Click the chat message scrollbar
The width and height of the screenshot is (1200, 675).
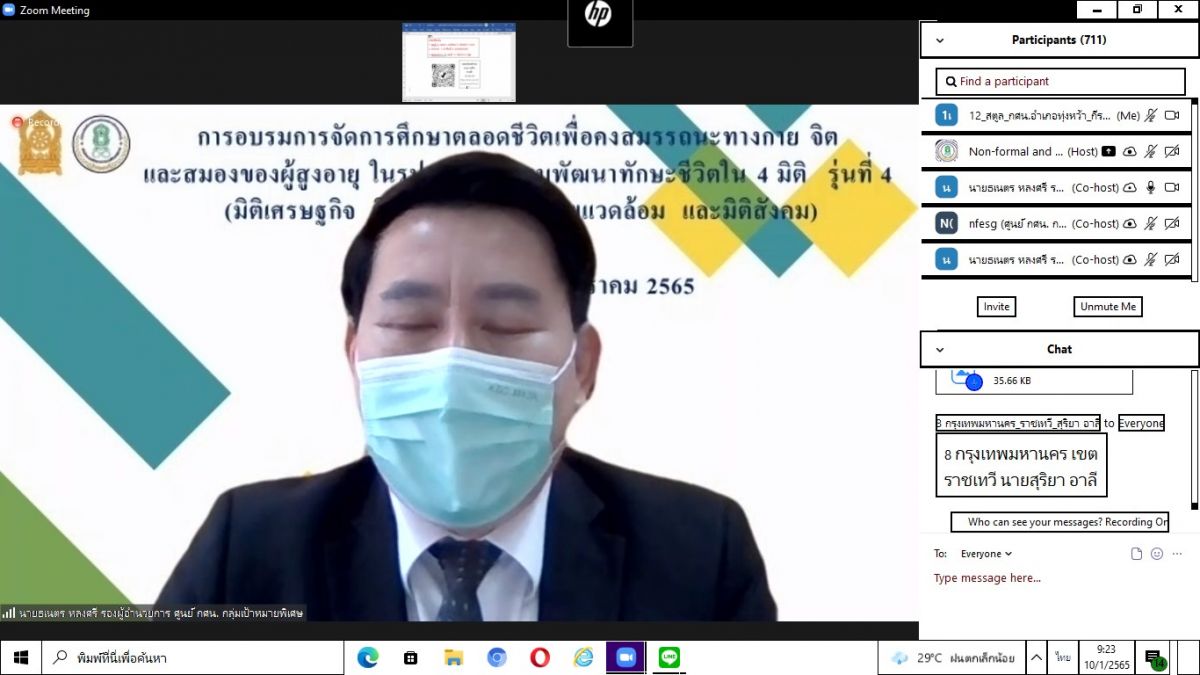pos(1193,440)
